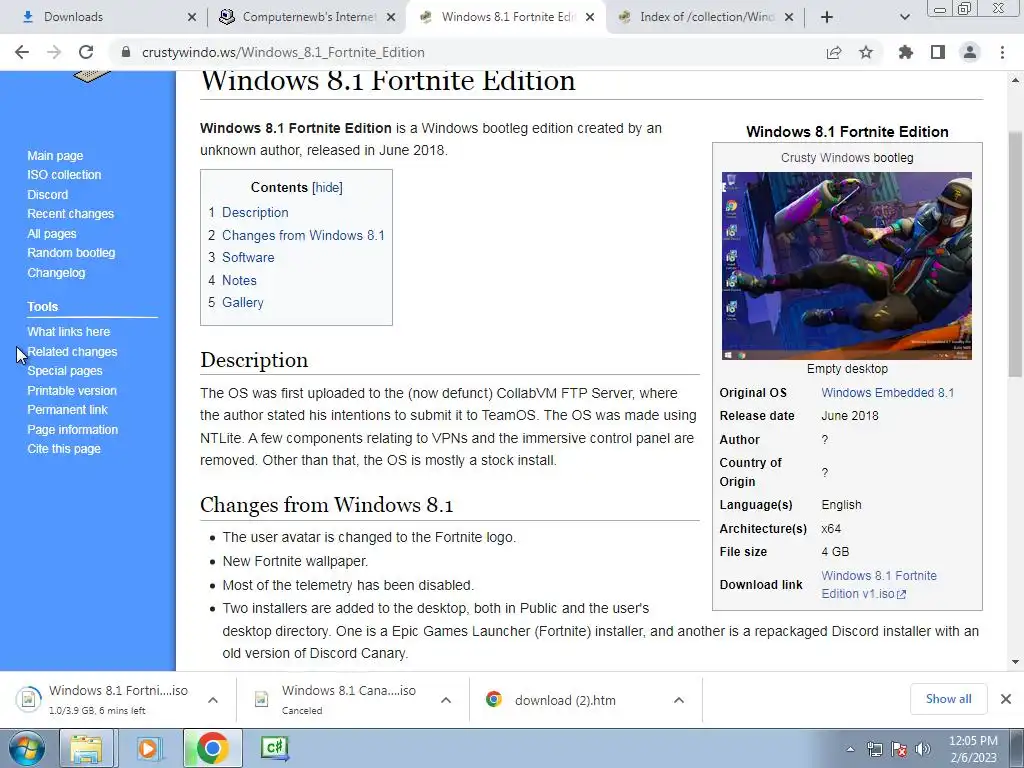
Task: Open Related changes tool
Action: coord(72,351)
